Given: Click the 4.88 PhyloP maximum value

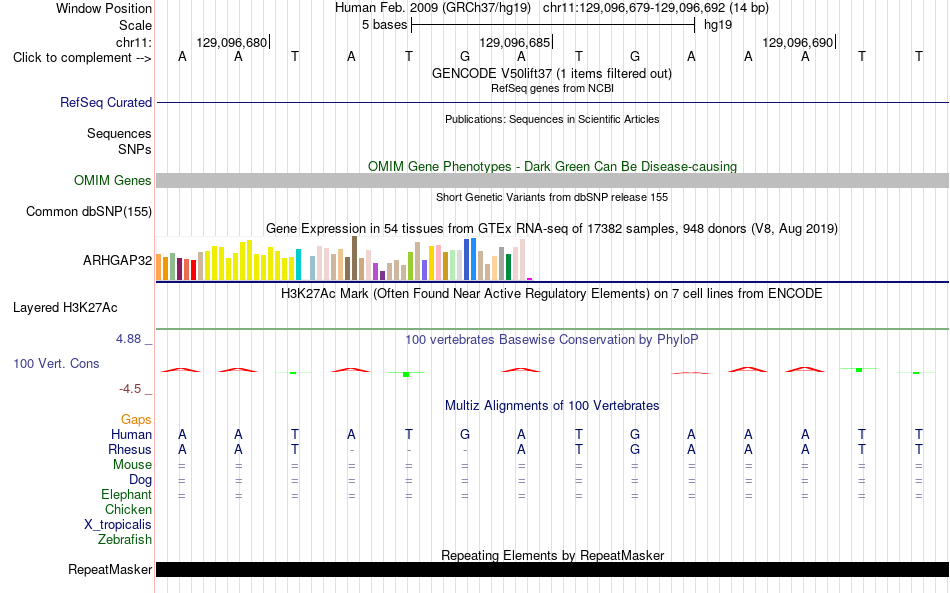Looking at the screenshot, I should (x=128, y=339).
